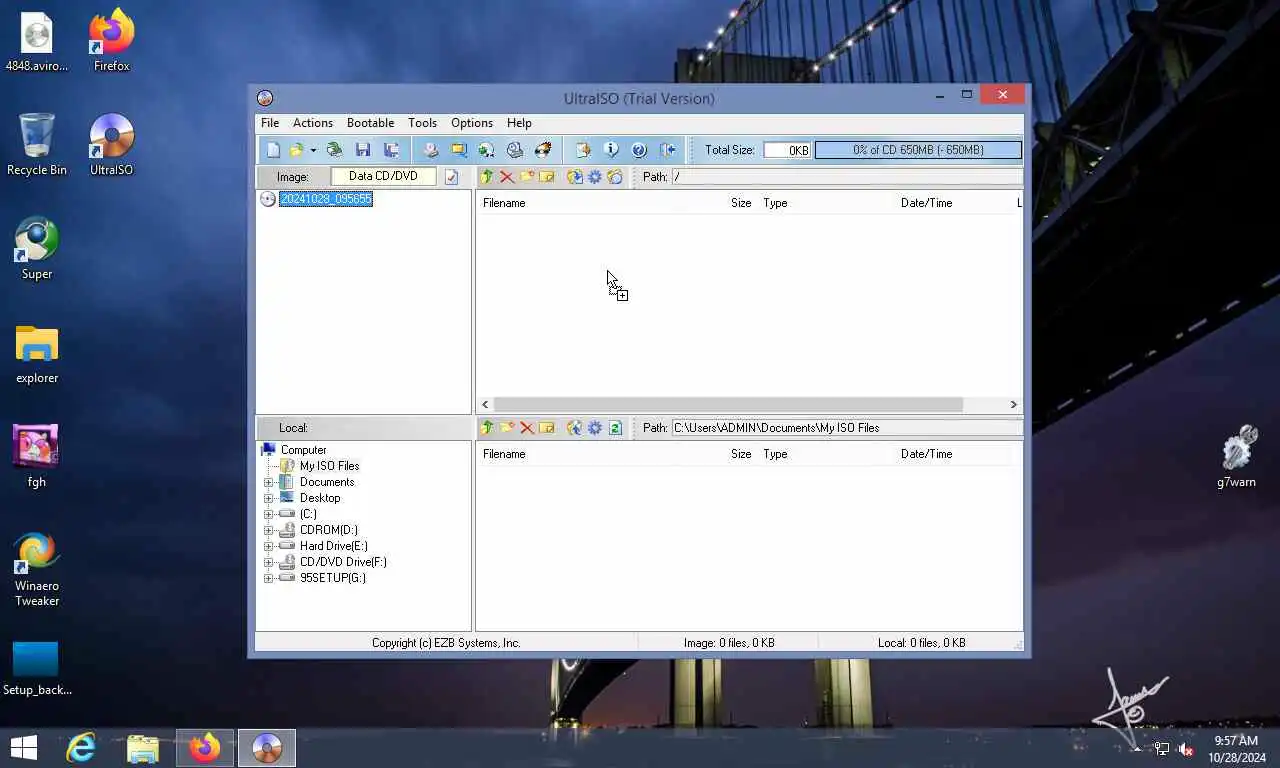Click the blue 'i' Image Information icon
This screenshot has height=768, width=1280.
coord(611,150)
